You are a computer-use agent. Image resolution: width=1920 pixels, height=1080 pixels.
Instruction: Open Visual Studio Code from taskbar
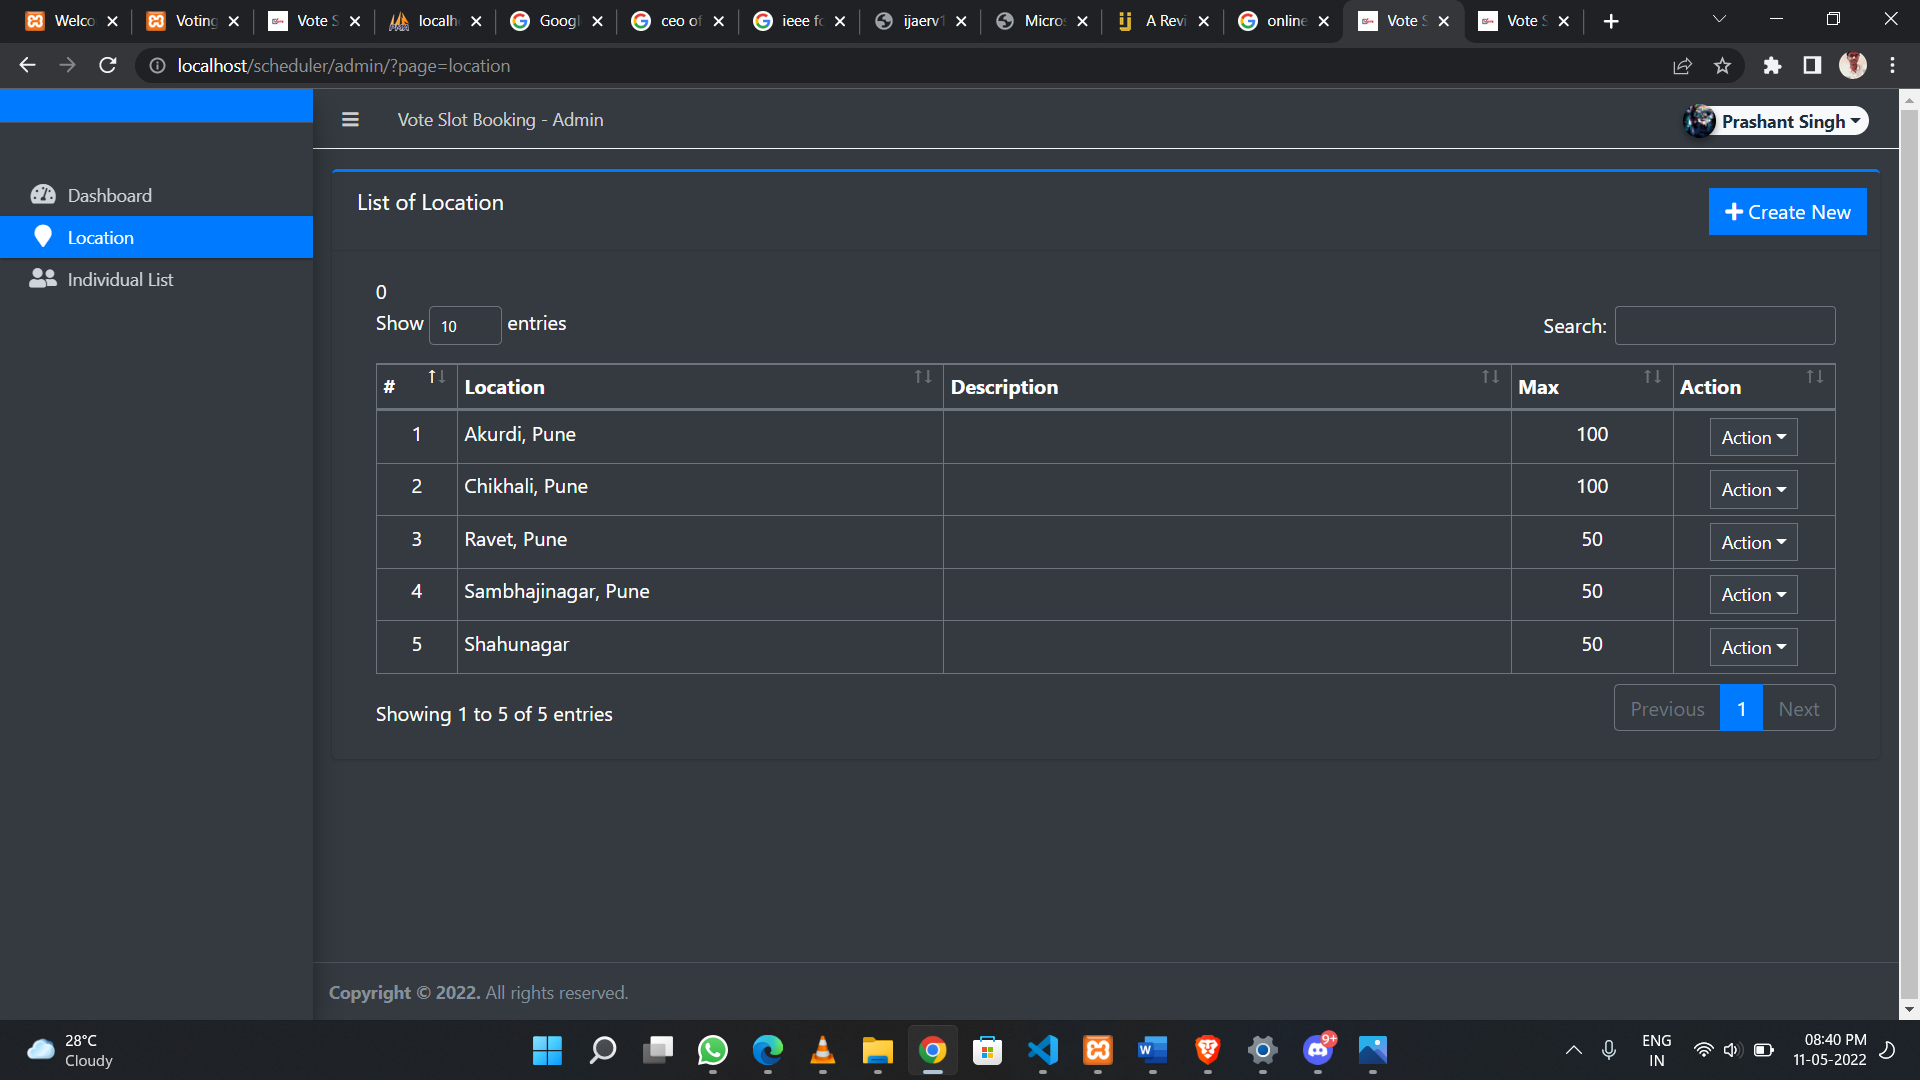click(x=1043, y=1050)
